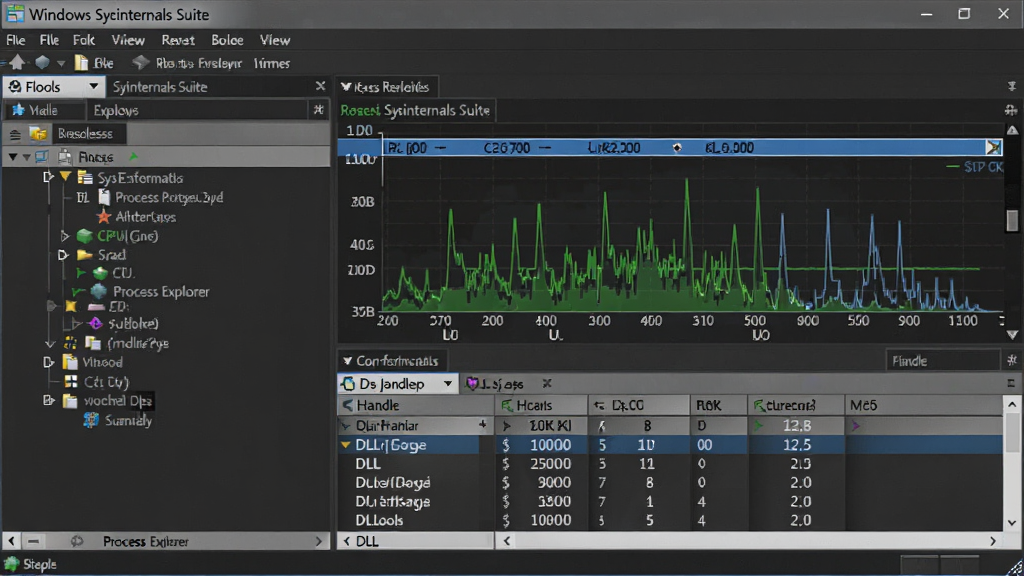
Task: Click the grey diamond icon in toolbar
Action: 140,63
